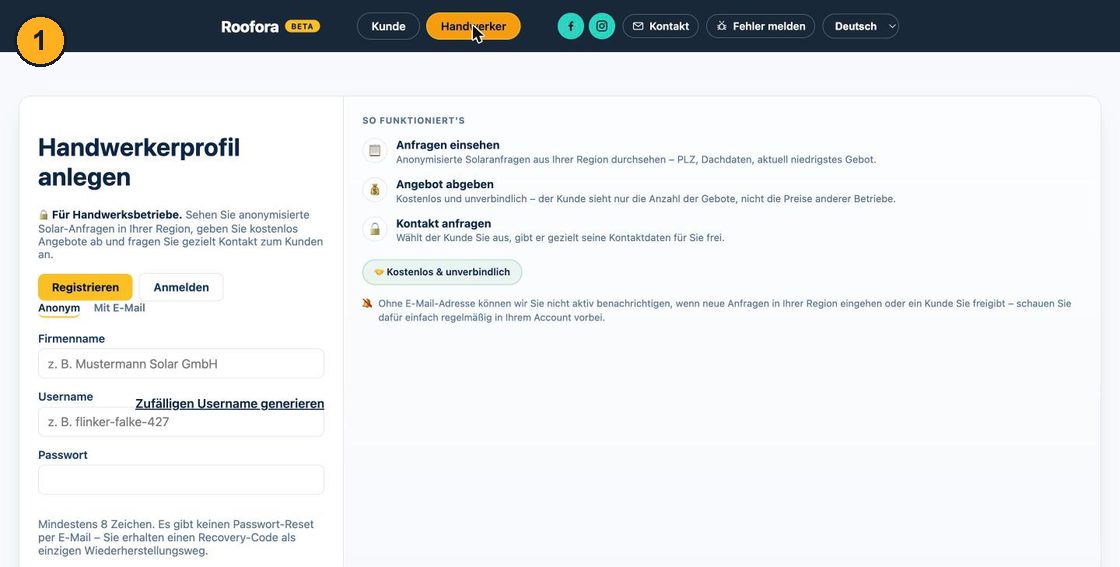The width and height of the screenshot is (1120, 567).
Task: Open the Deutsch language dropdown
Action: point(861,26)
